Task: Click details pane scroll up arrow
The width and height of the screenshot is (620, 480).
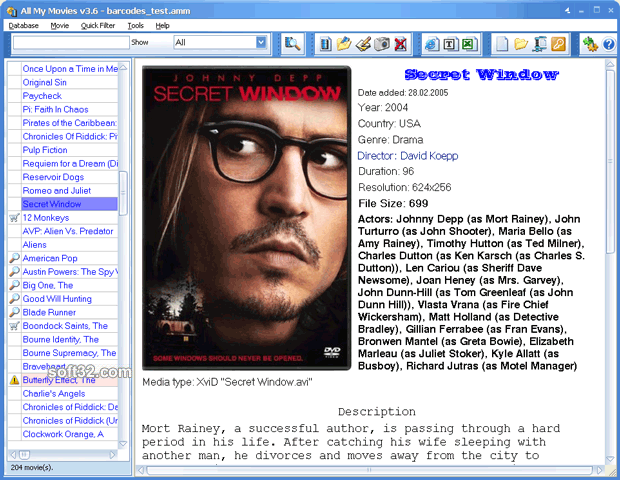Action: [610, 64]
